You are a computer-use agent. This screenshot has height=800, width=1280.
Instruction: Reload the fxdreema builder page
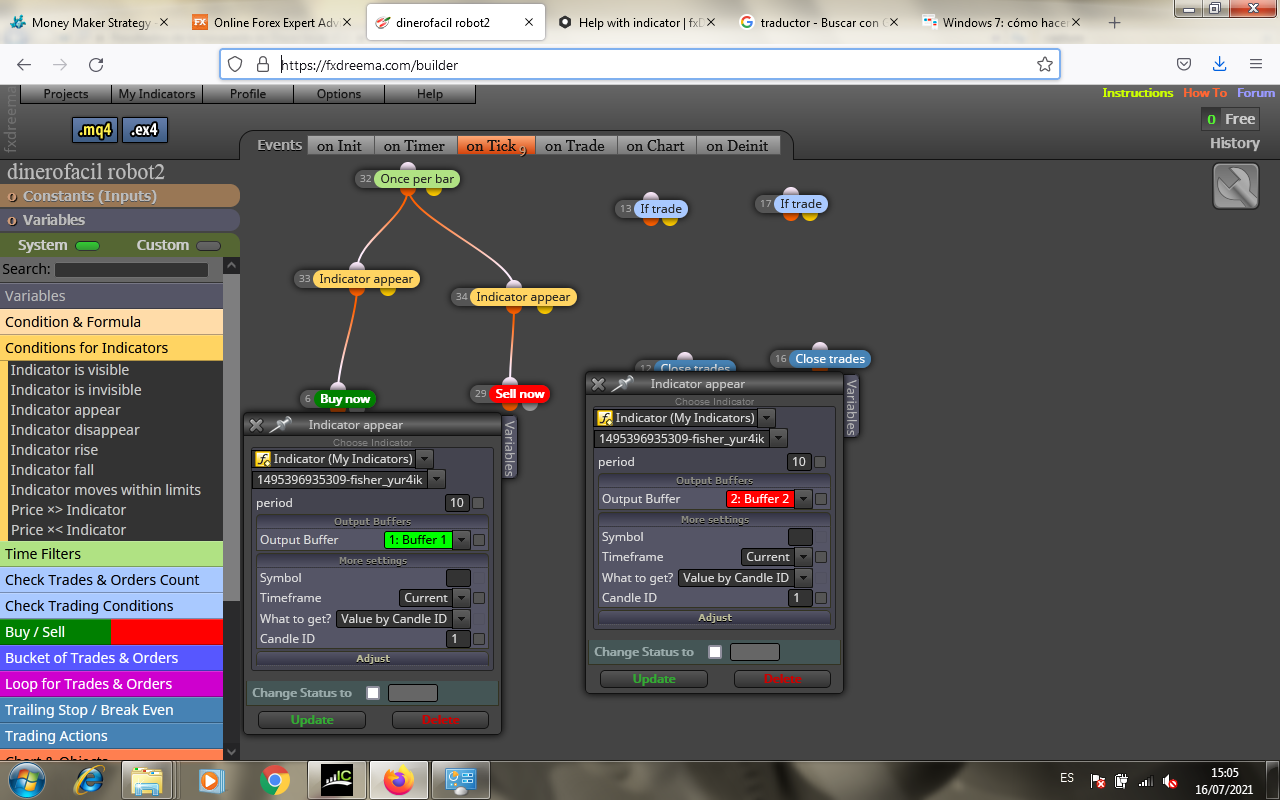pyautogui.click(x=96, y=64)
